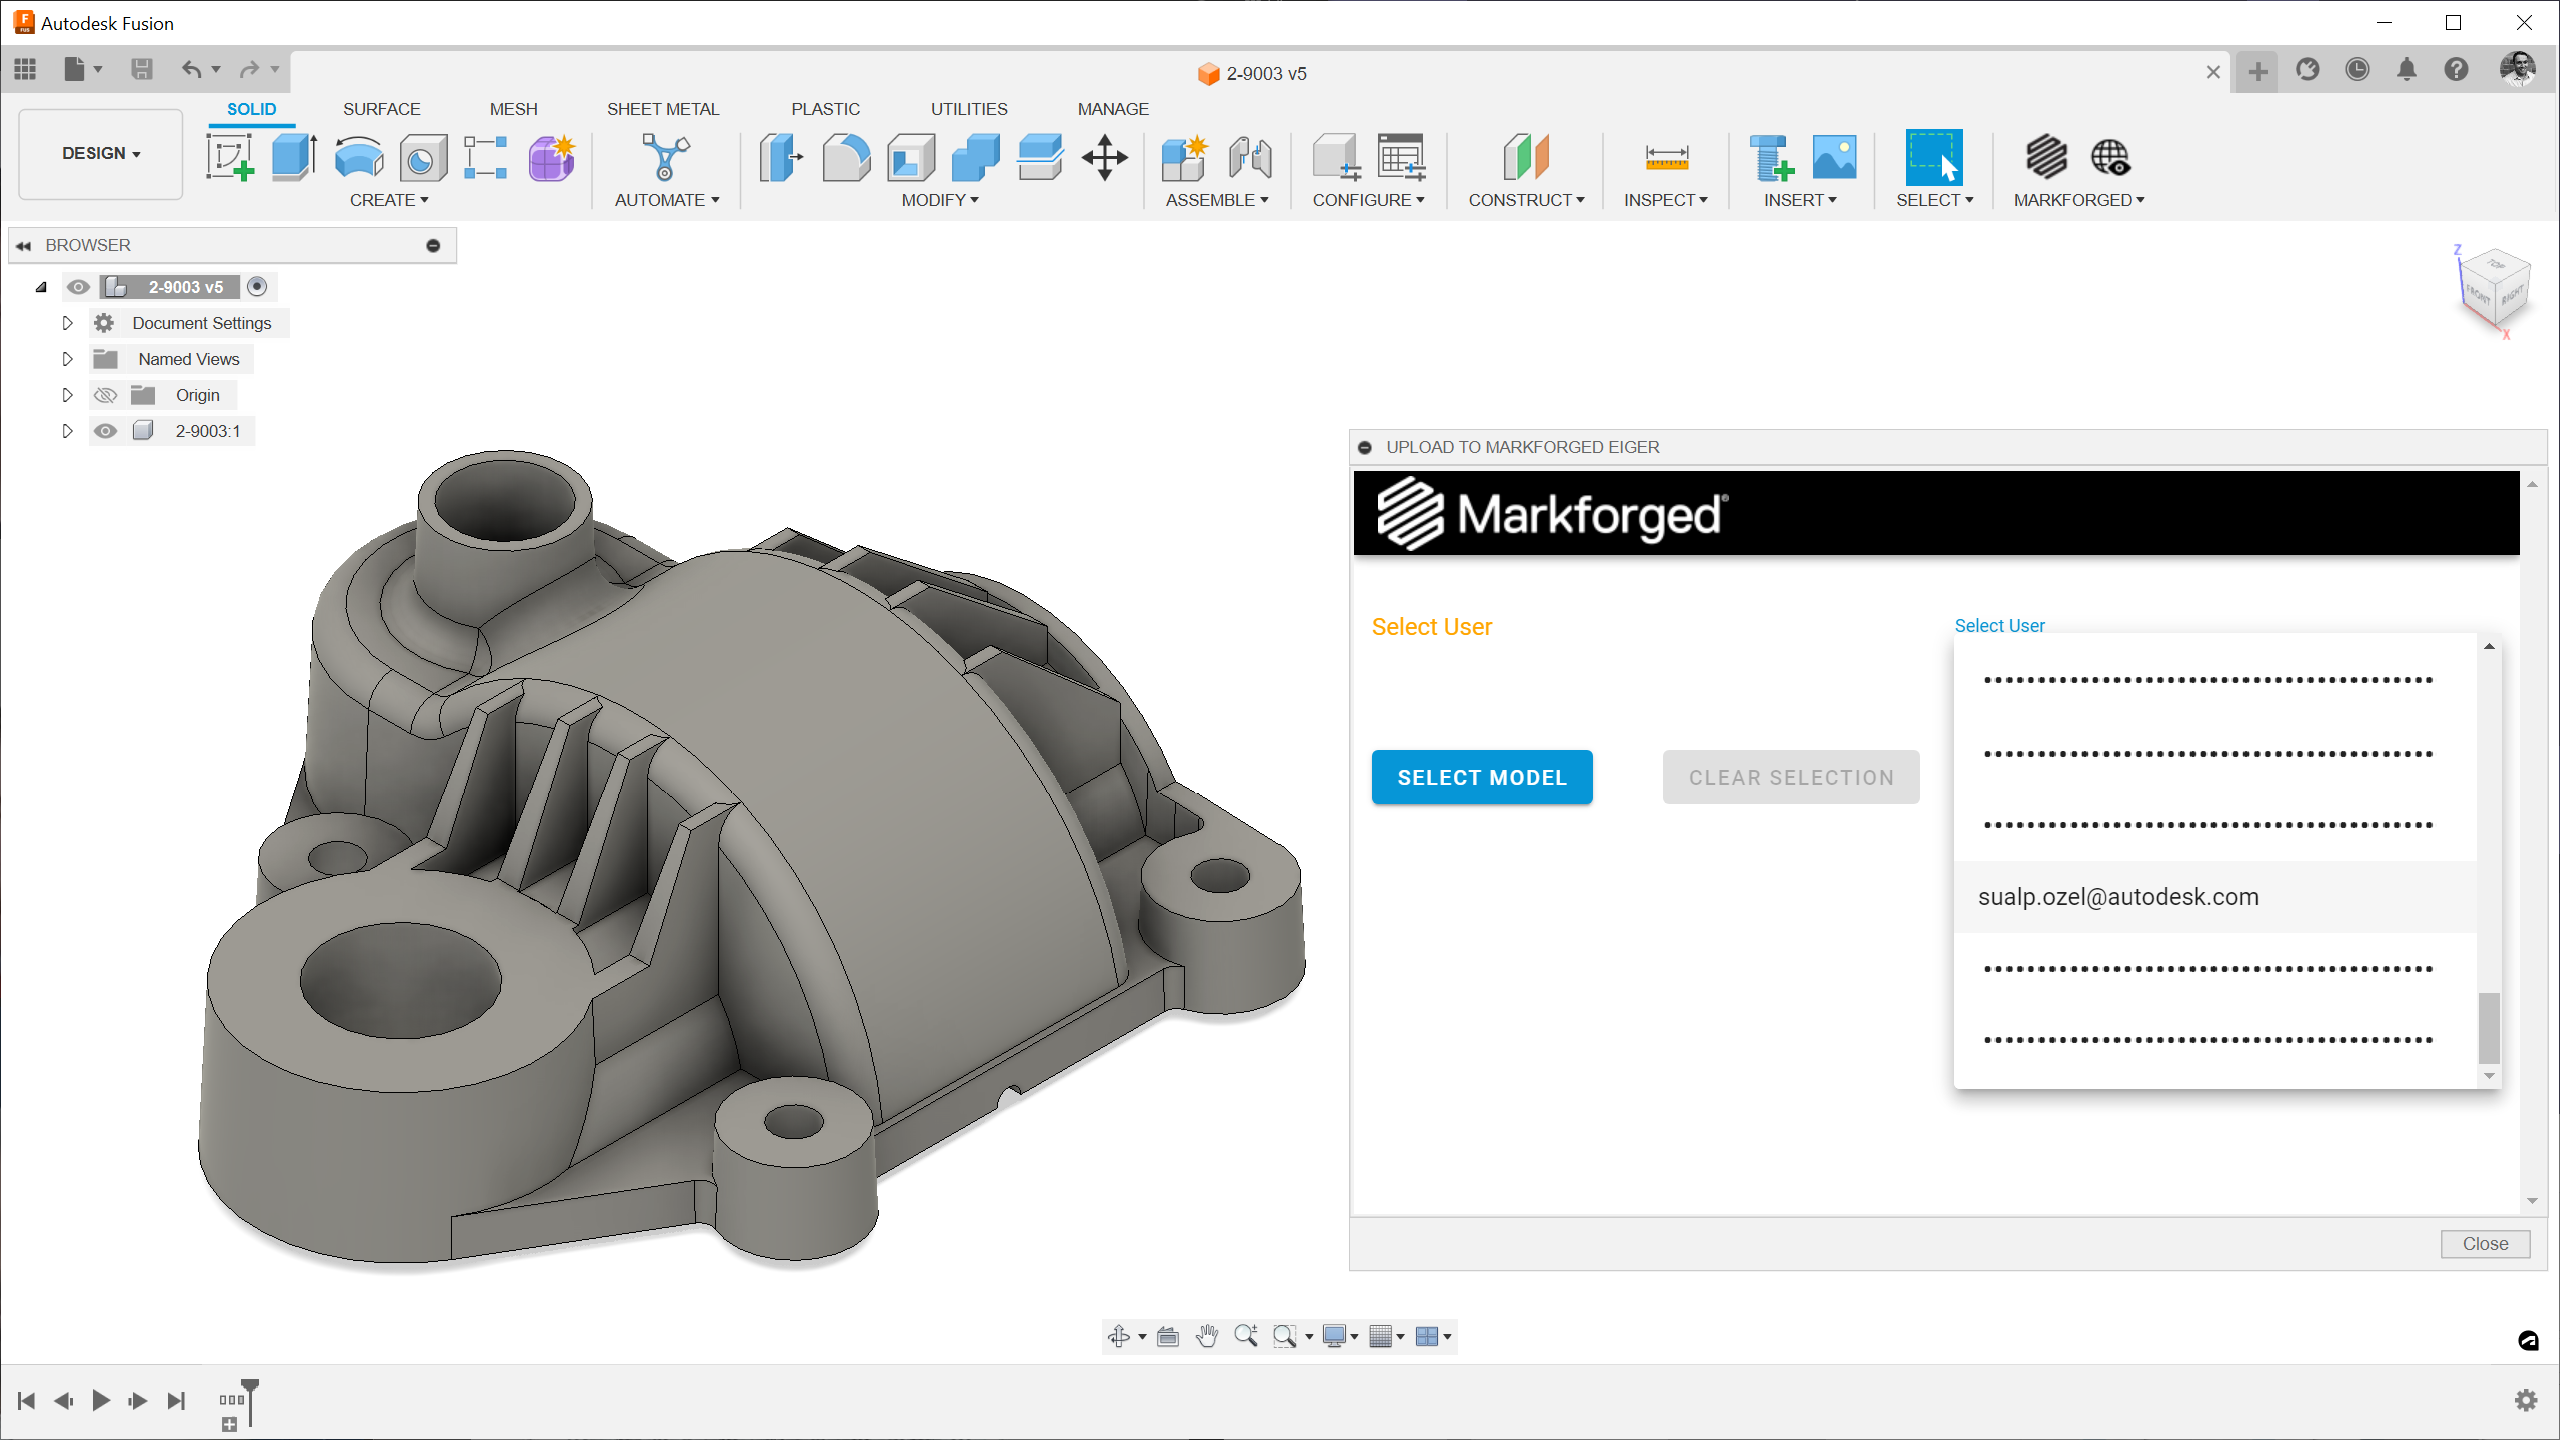Open the CONSTRUCT dropdown menu
This screenshot has width=2560, height=1440.
coord(1526,200)
